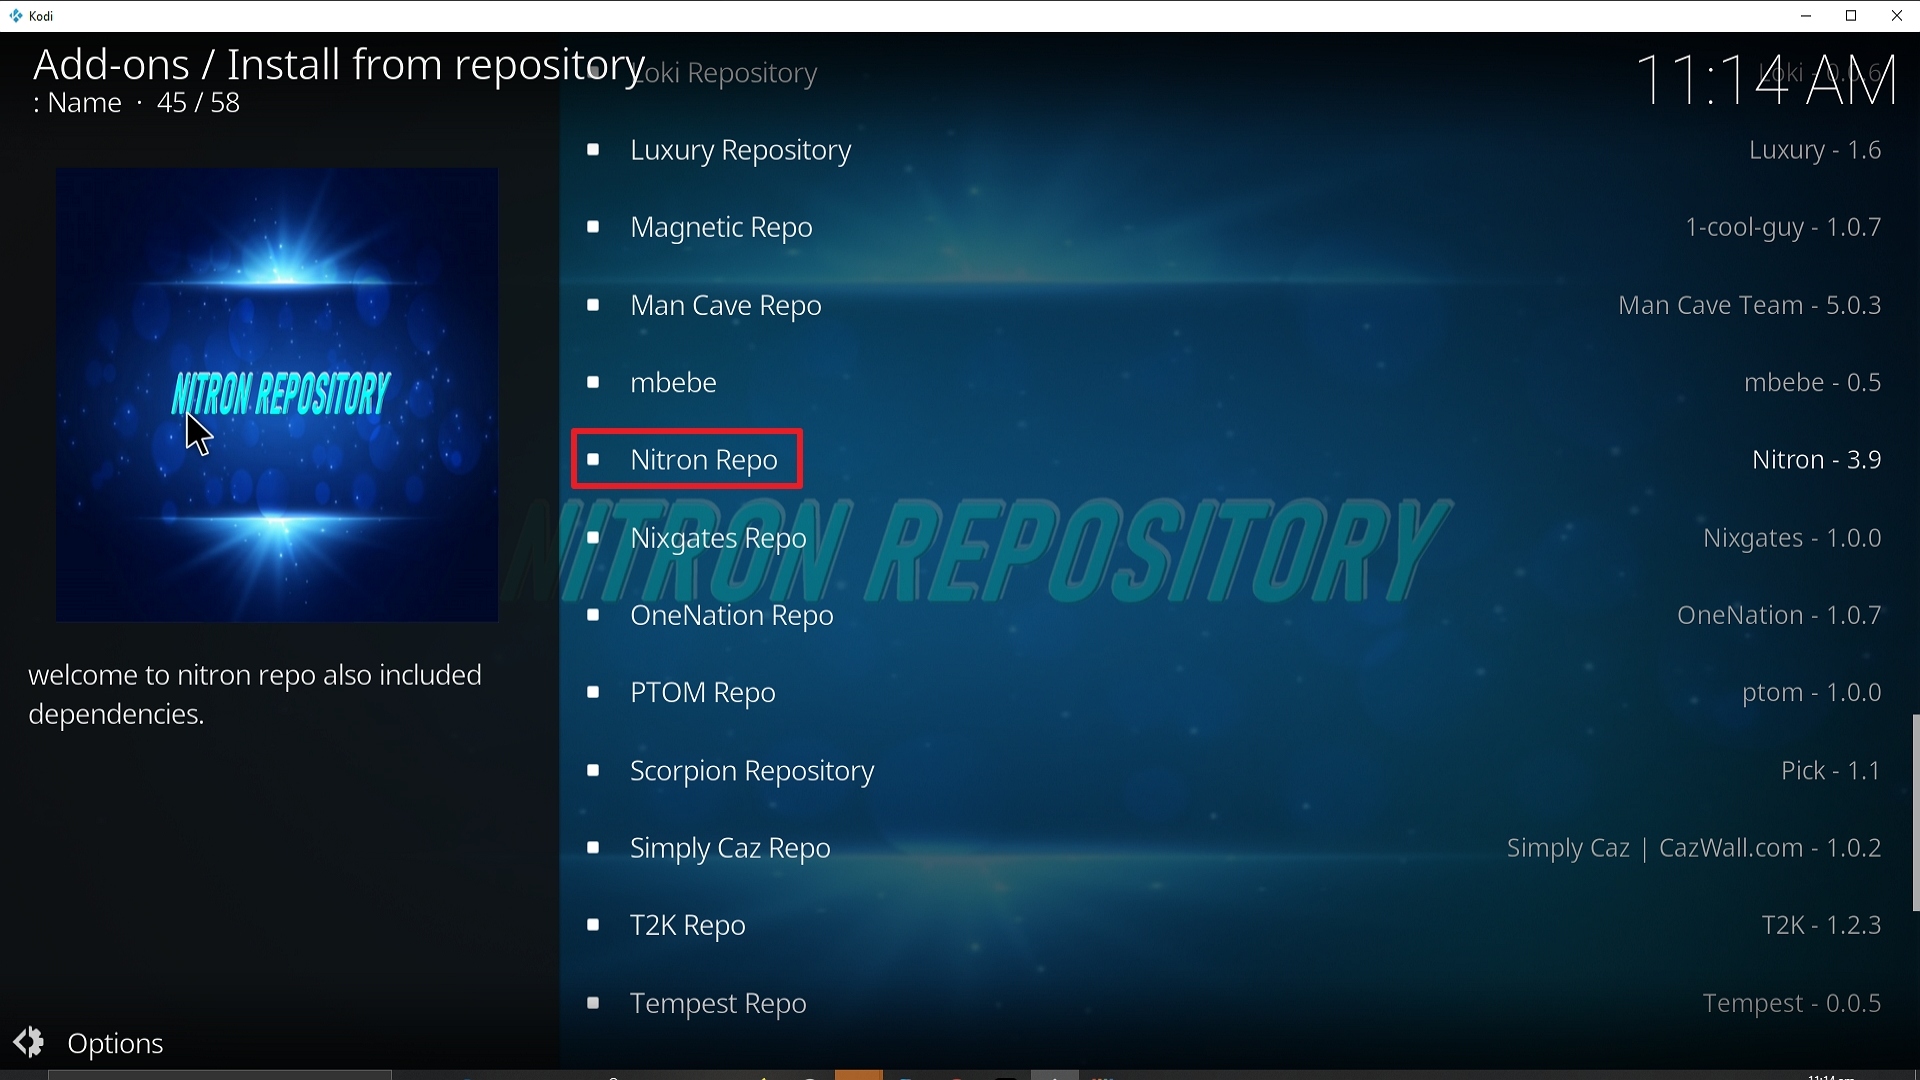Viewport: 1920px width, 1080px height.
Task: Click the 11:14 AM clock display
Action: coord(1767,80)
